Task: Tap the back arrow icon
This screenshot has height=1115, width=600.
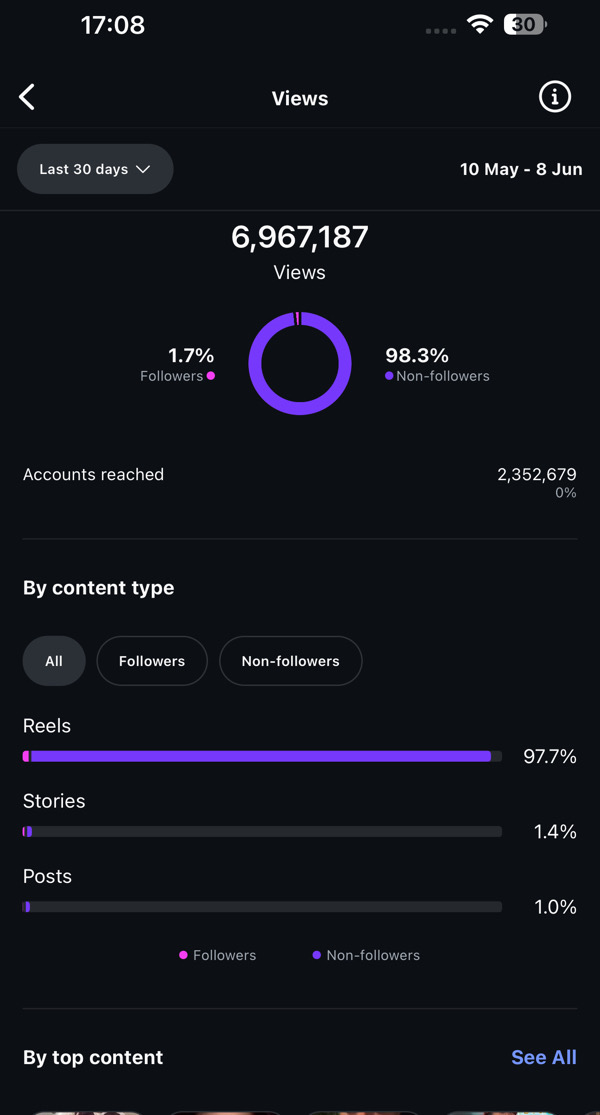Action: click(x=27, y=97)
